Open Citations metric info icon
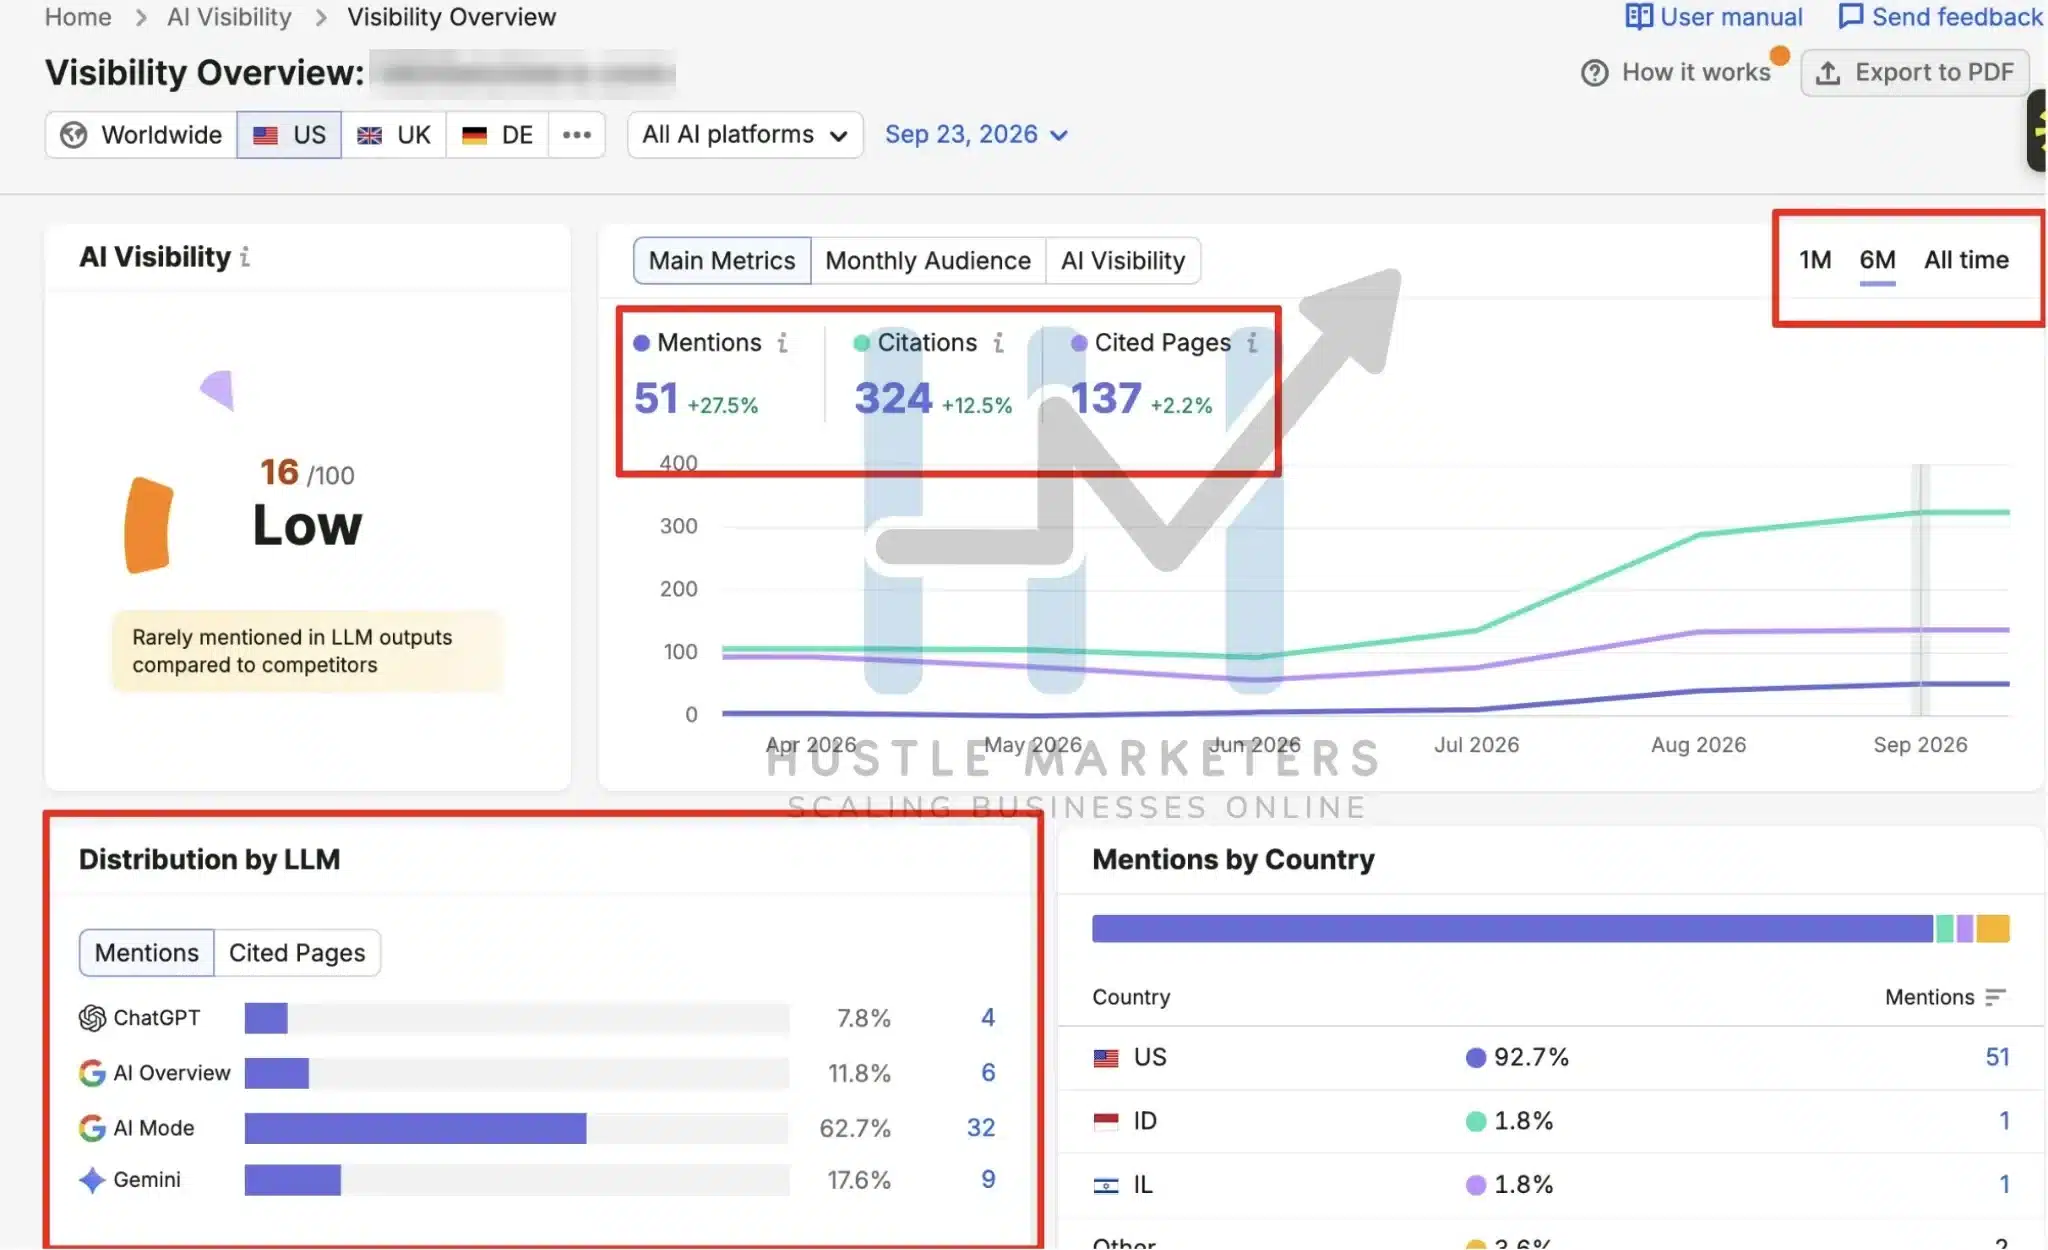 tap(998, 343)
